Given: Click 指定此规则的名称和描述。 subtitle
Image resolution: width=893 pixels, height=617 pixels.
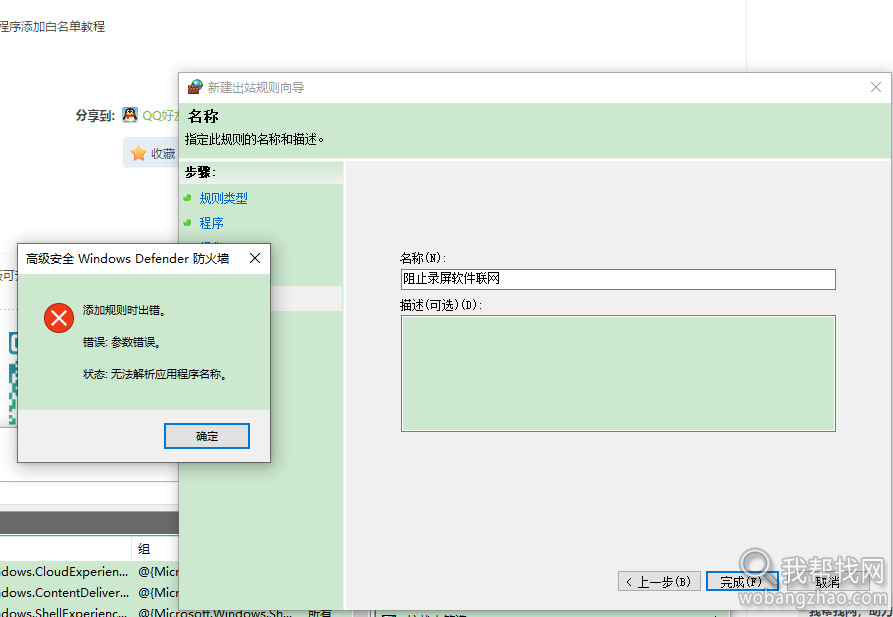Looking at the screenshot, I should pos(255,139).
